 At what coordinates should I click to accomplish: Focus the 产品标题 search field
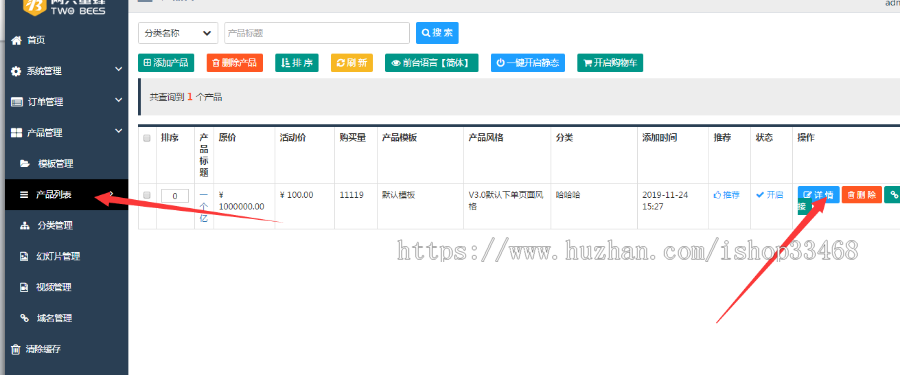(x=317, y=33)
